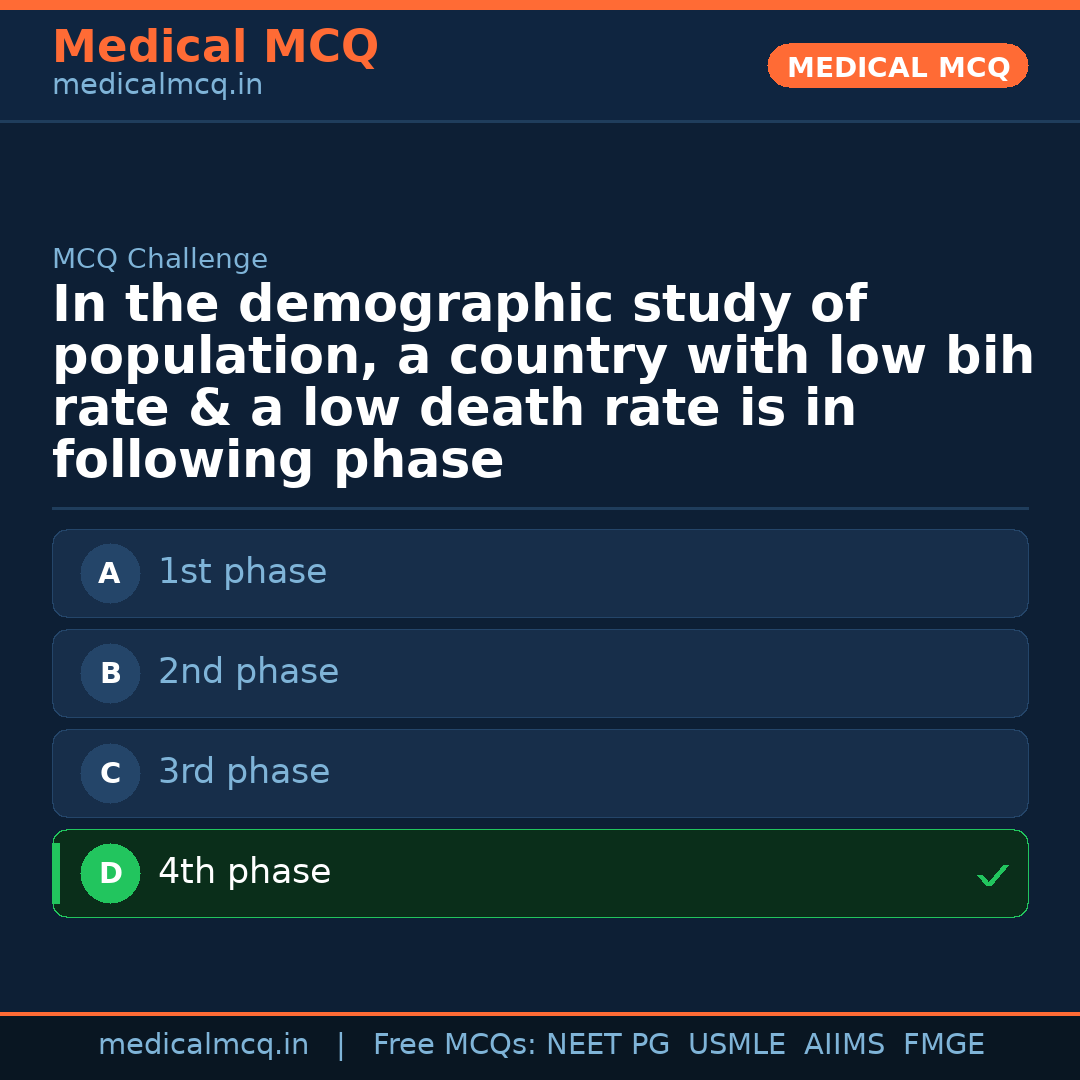Image resolution: width=1080 pixels, height=1080 pixels.
Task: Click the orange MEDICAL MCQ pill badge
Action: tap(897, 66)
